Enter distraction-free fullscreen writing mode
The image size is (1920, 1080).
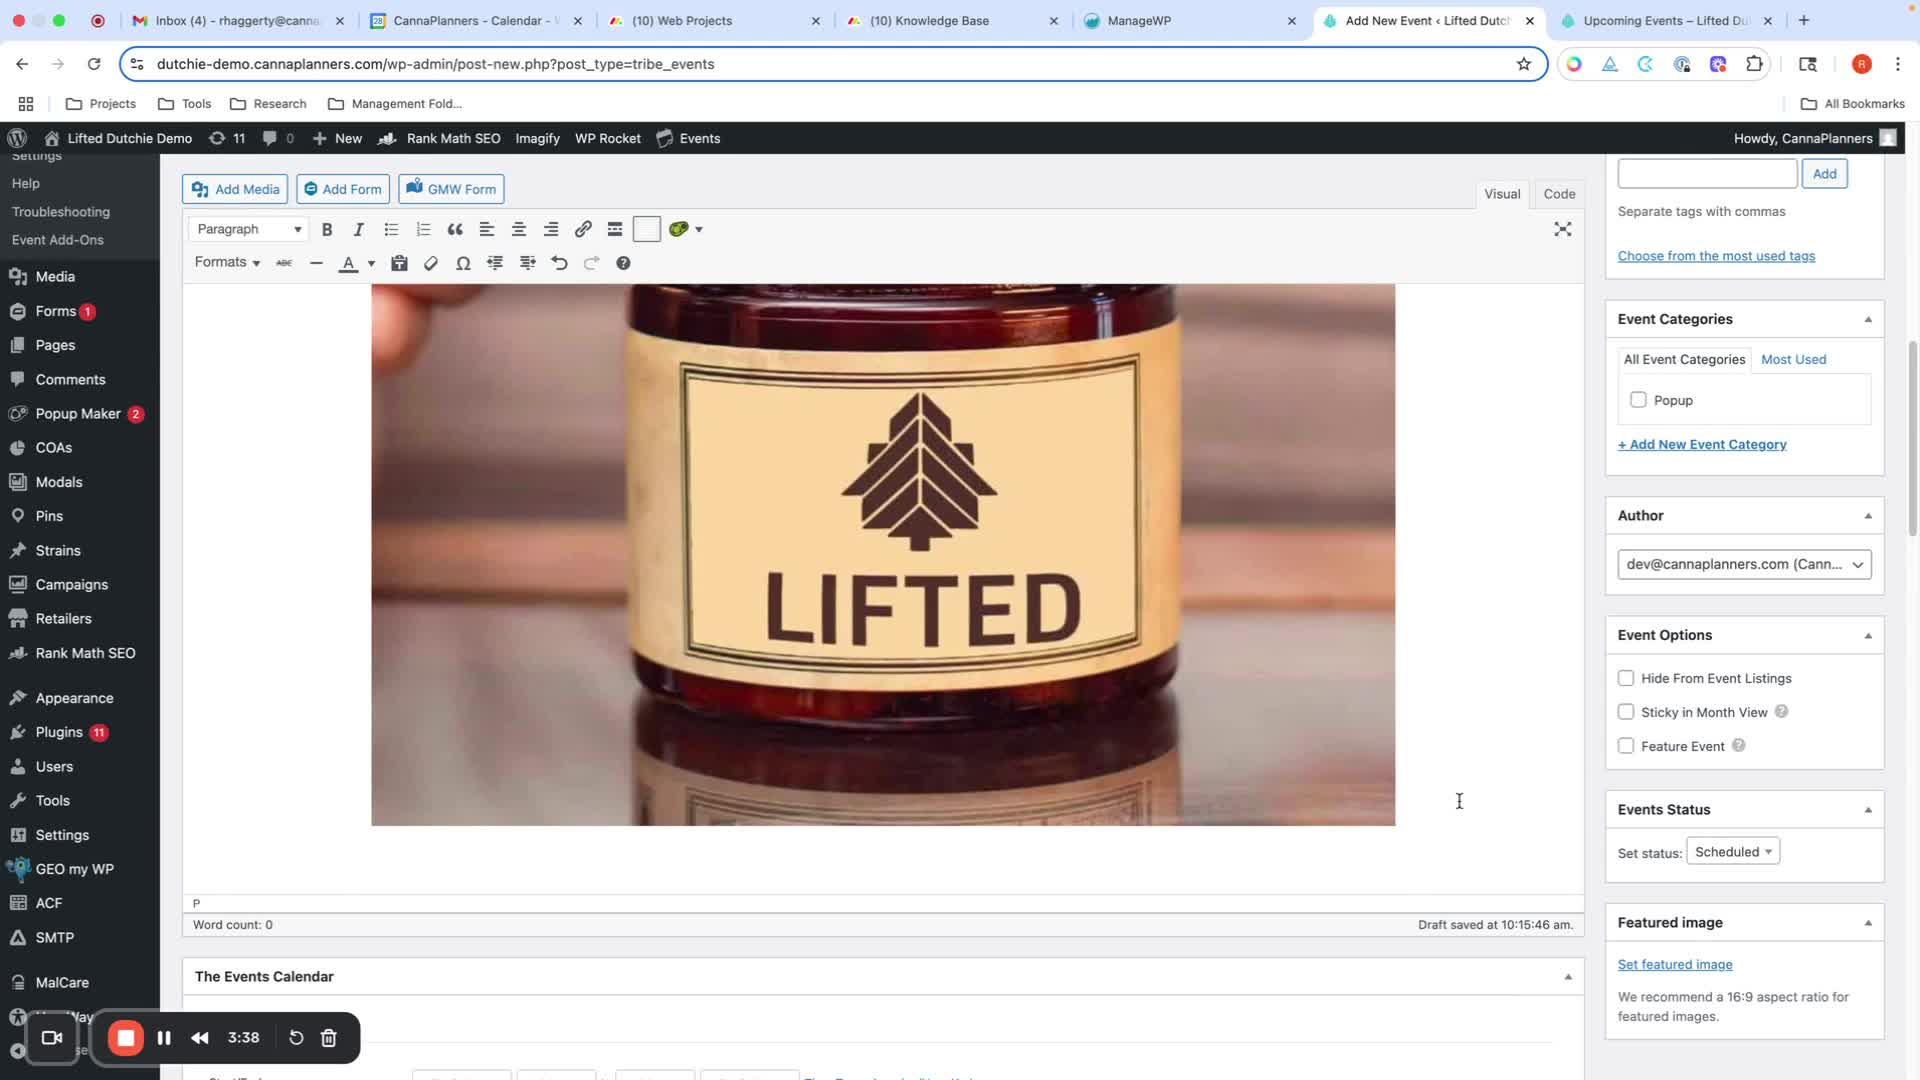point(1563,229)
